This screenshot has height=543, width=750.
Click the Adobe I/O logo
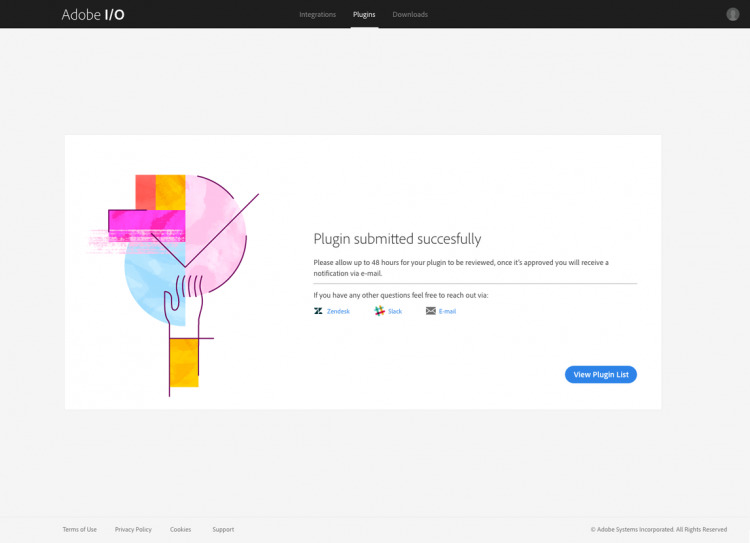(93, 14)
